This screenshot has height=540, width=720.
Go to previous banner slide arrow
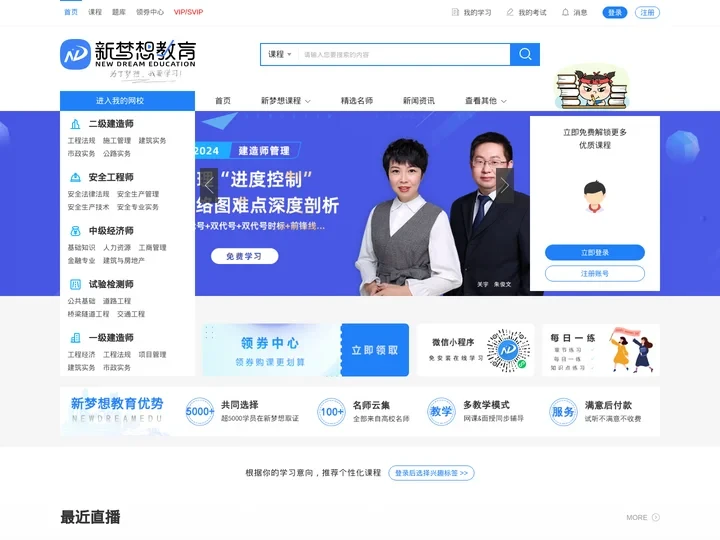click(x=209, y=186)
